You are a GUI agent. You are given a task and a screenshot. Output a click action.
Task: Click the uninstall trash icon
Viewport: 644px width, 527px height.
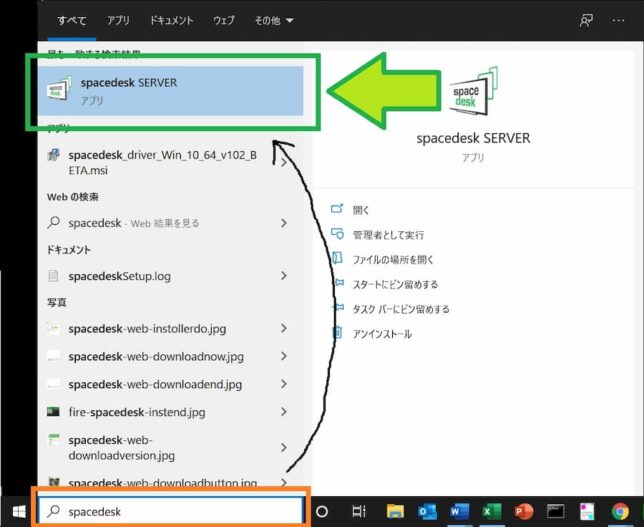point(337,332)
